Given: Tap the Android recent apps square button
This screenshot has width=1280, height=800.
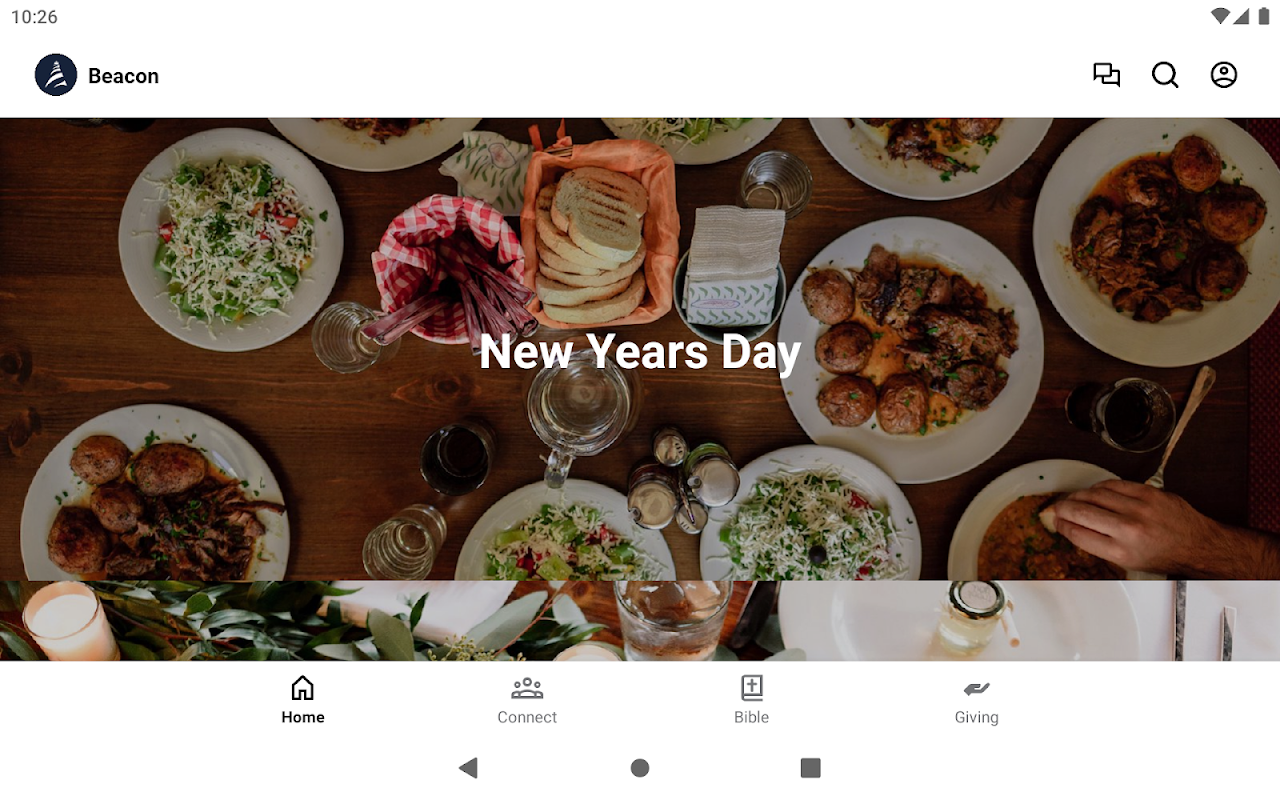Looking at the screenshot, I should 811,768.
